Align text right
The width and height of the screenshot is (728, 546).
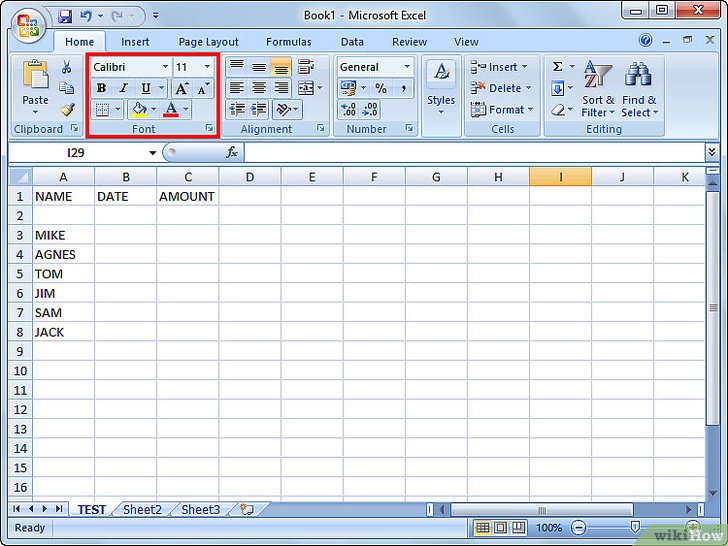[281, 88]
